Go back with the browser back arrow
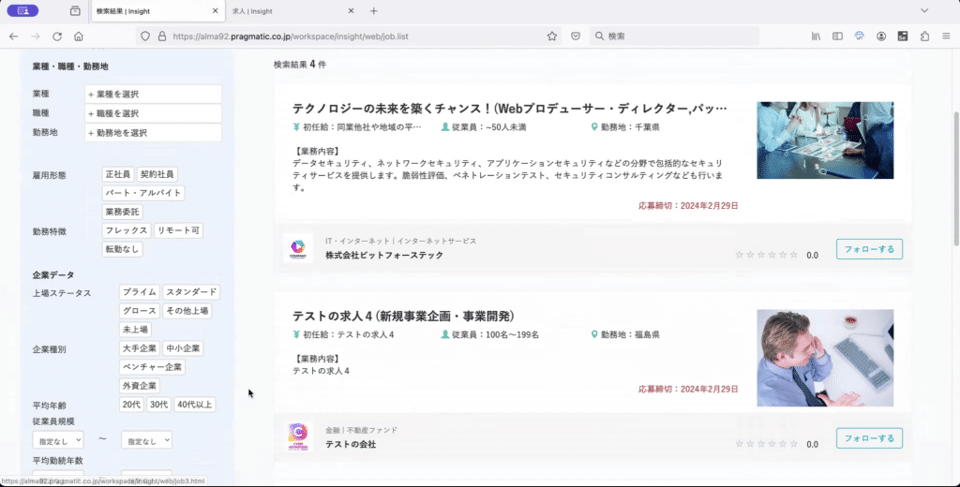Screen dimensions: 960x487 coord(13,36)
